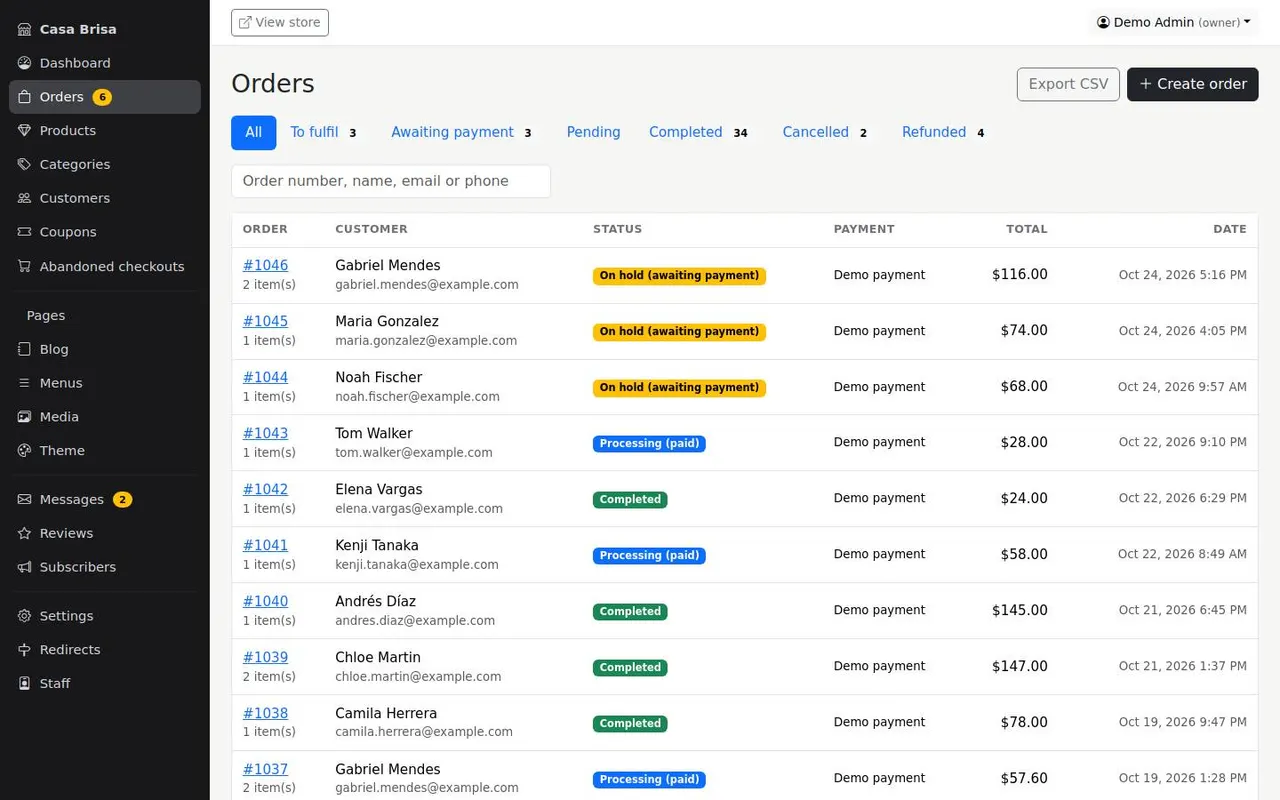Click the Processing (paid) badge for Kenji Tanaka
Image resolution: width=1280 pixels, height=800 pixels.
[x=649, y=555]
